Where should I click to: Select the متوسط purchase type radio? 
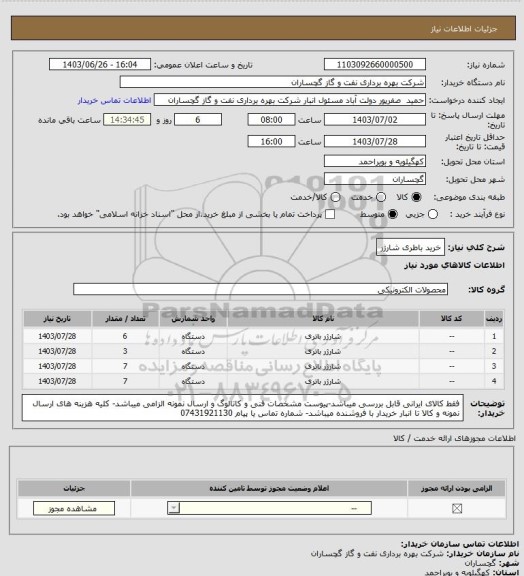pyautogui.click(x=392, y=214)
